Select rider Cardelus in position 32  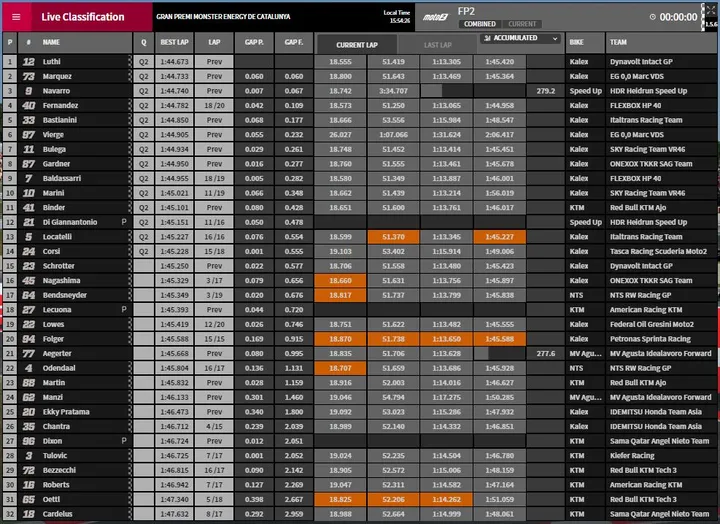(57, 514)
